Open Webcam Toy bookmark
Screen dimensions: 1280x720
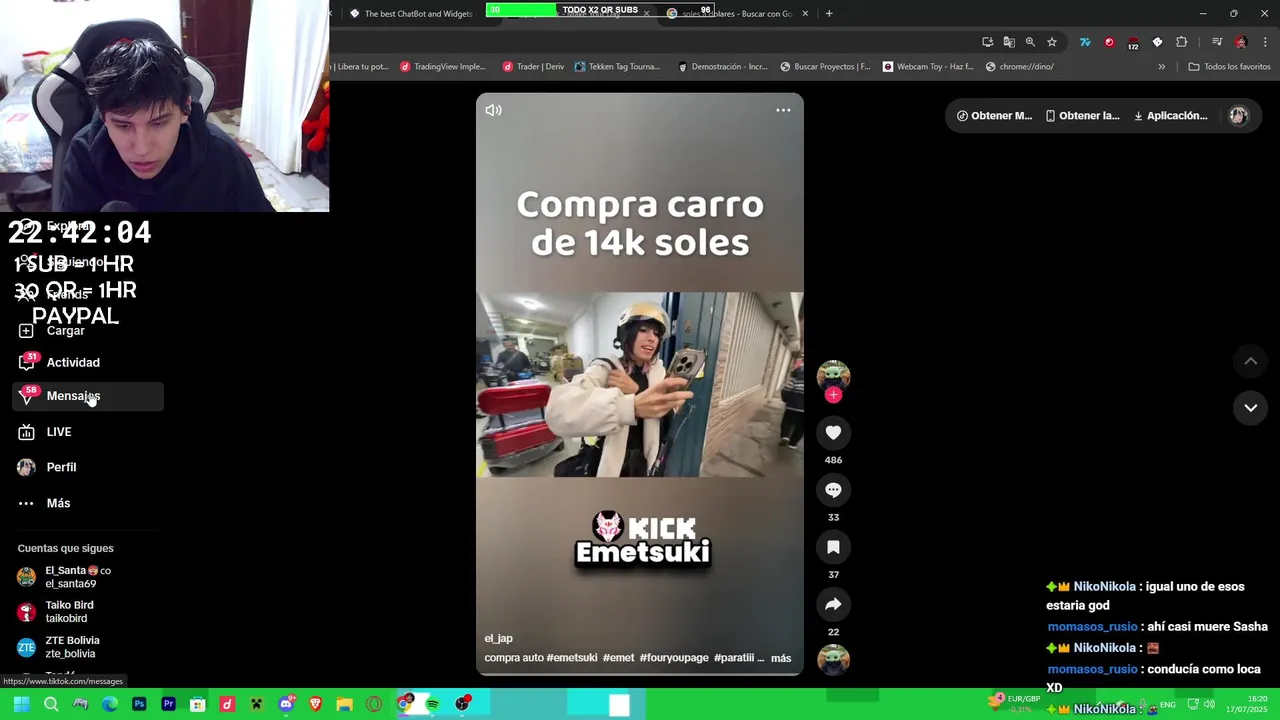tap(927, 67)
